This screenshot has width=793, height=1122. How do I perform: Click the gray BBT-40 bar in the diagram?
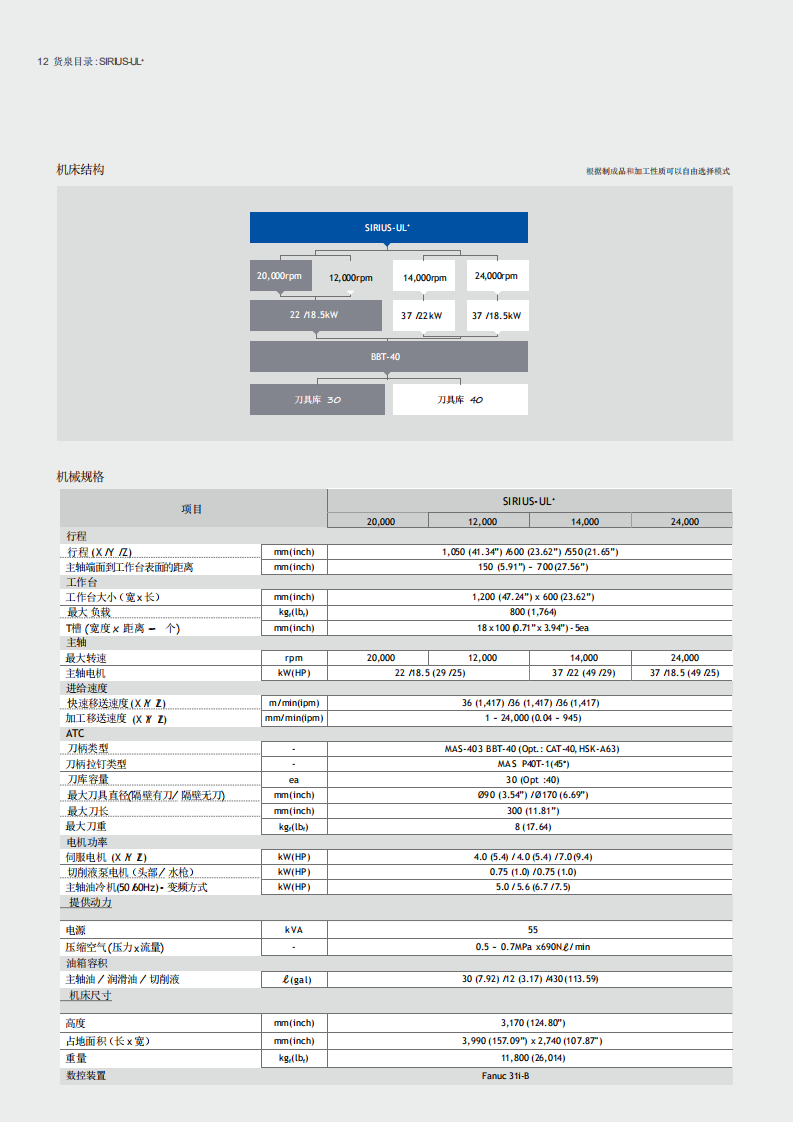(x=388, y=356)
